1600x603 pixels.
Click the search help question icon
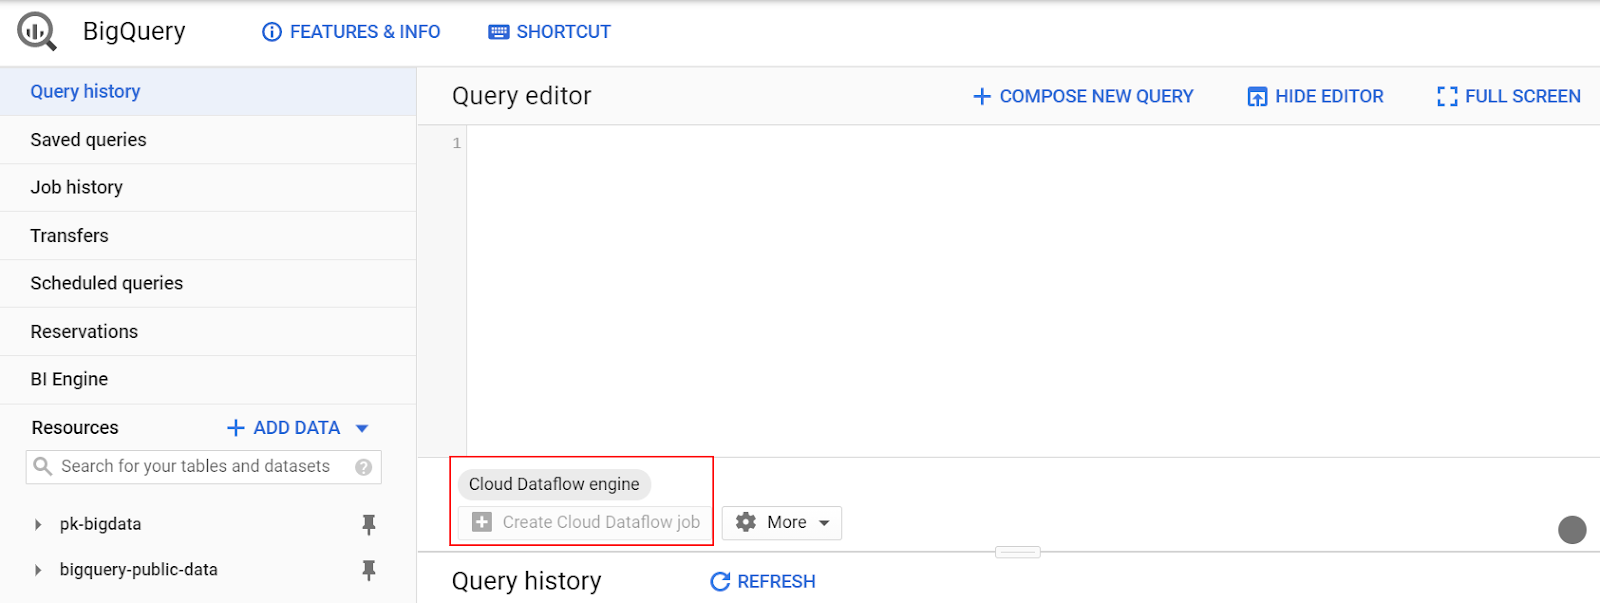364,467
